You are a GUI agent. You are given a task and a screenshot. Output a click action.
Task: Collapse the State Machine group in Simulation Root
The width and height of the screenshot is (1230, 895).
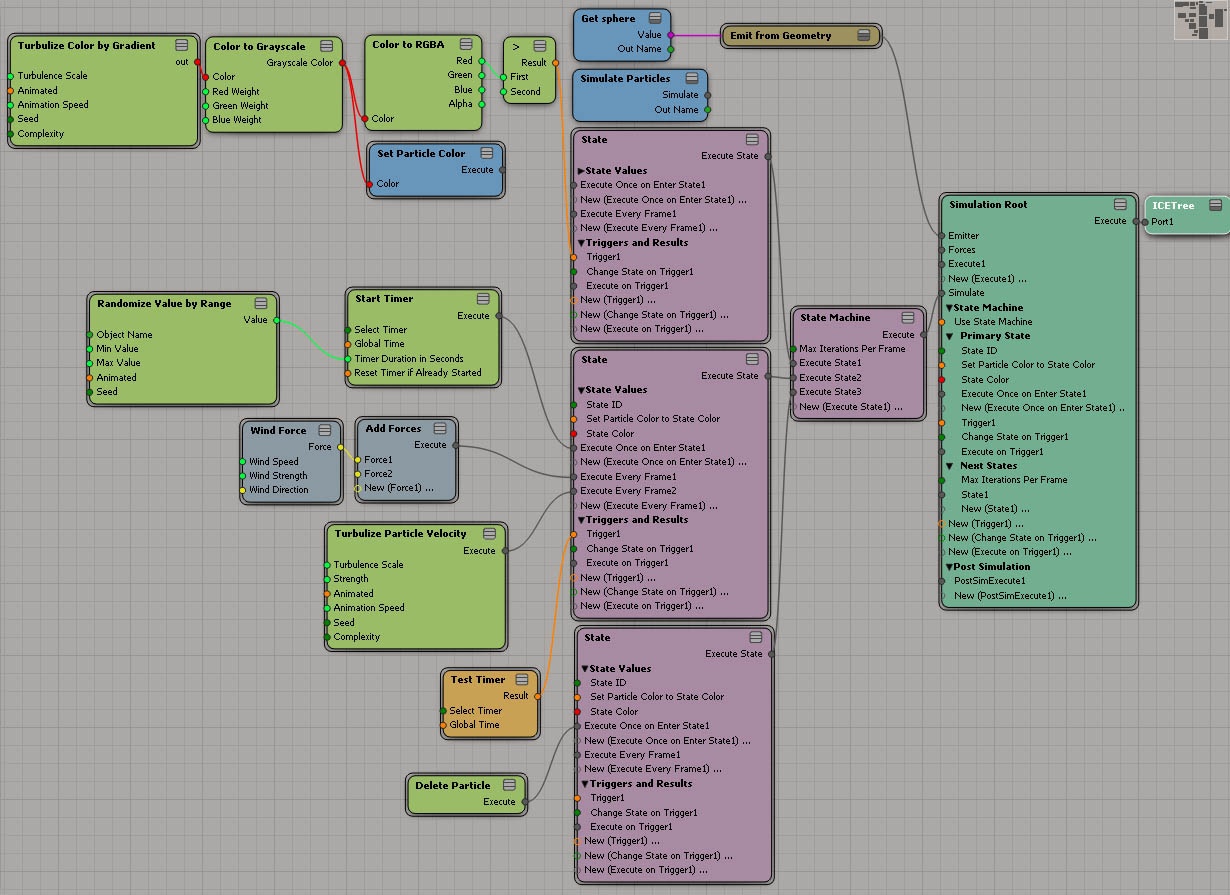pyautogui.click(x=949, y=308)
